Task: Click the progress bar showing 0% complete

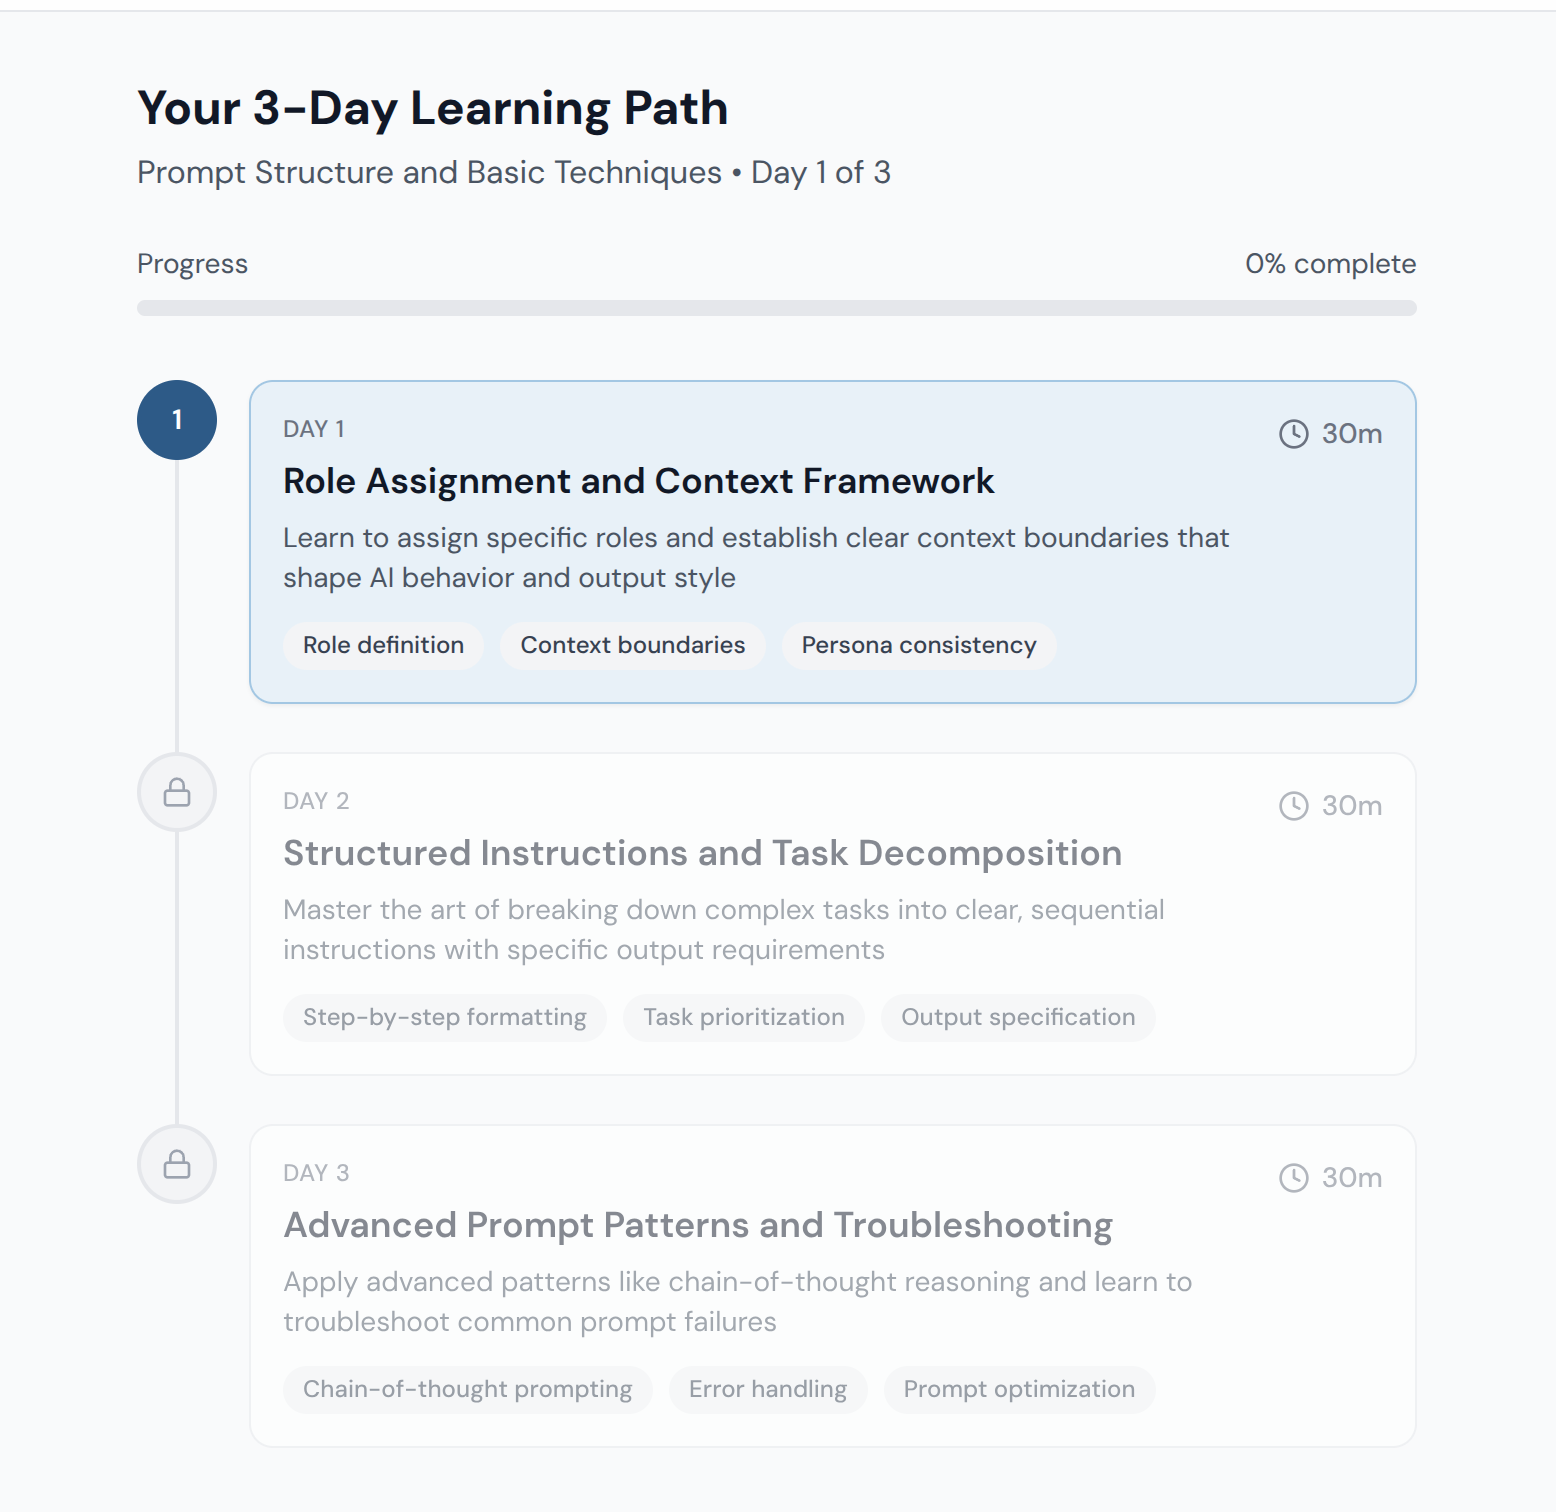Action: click(x=776, y=307)
